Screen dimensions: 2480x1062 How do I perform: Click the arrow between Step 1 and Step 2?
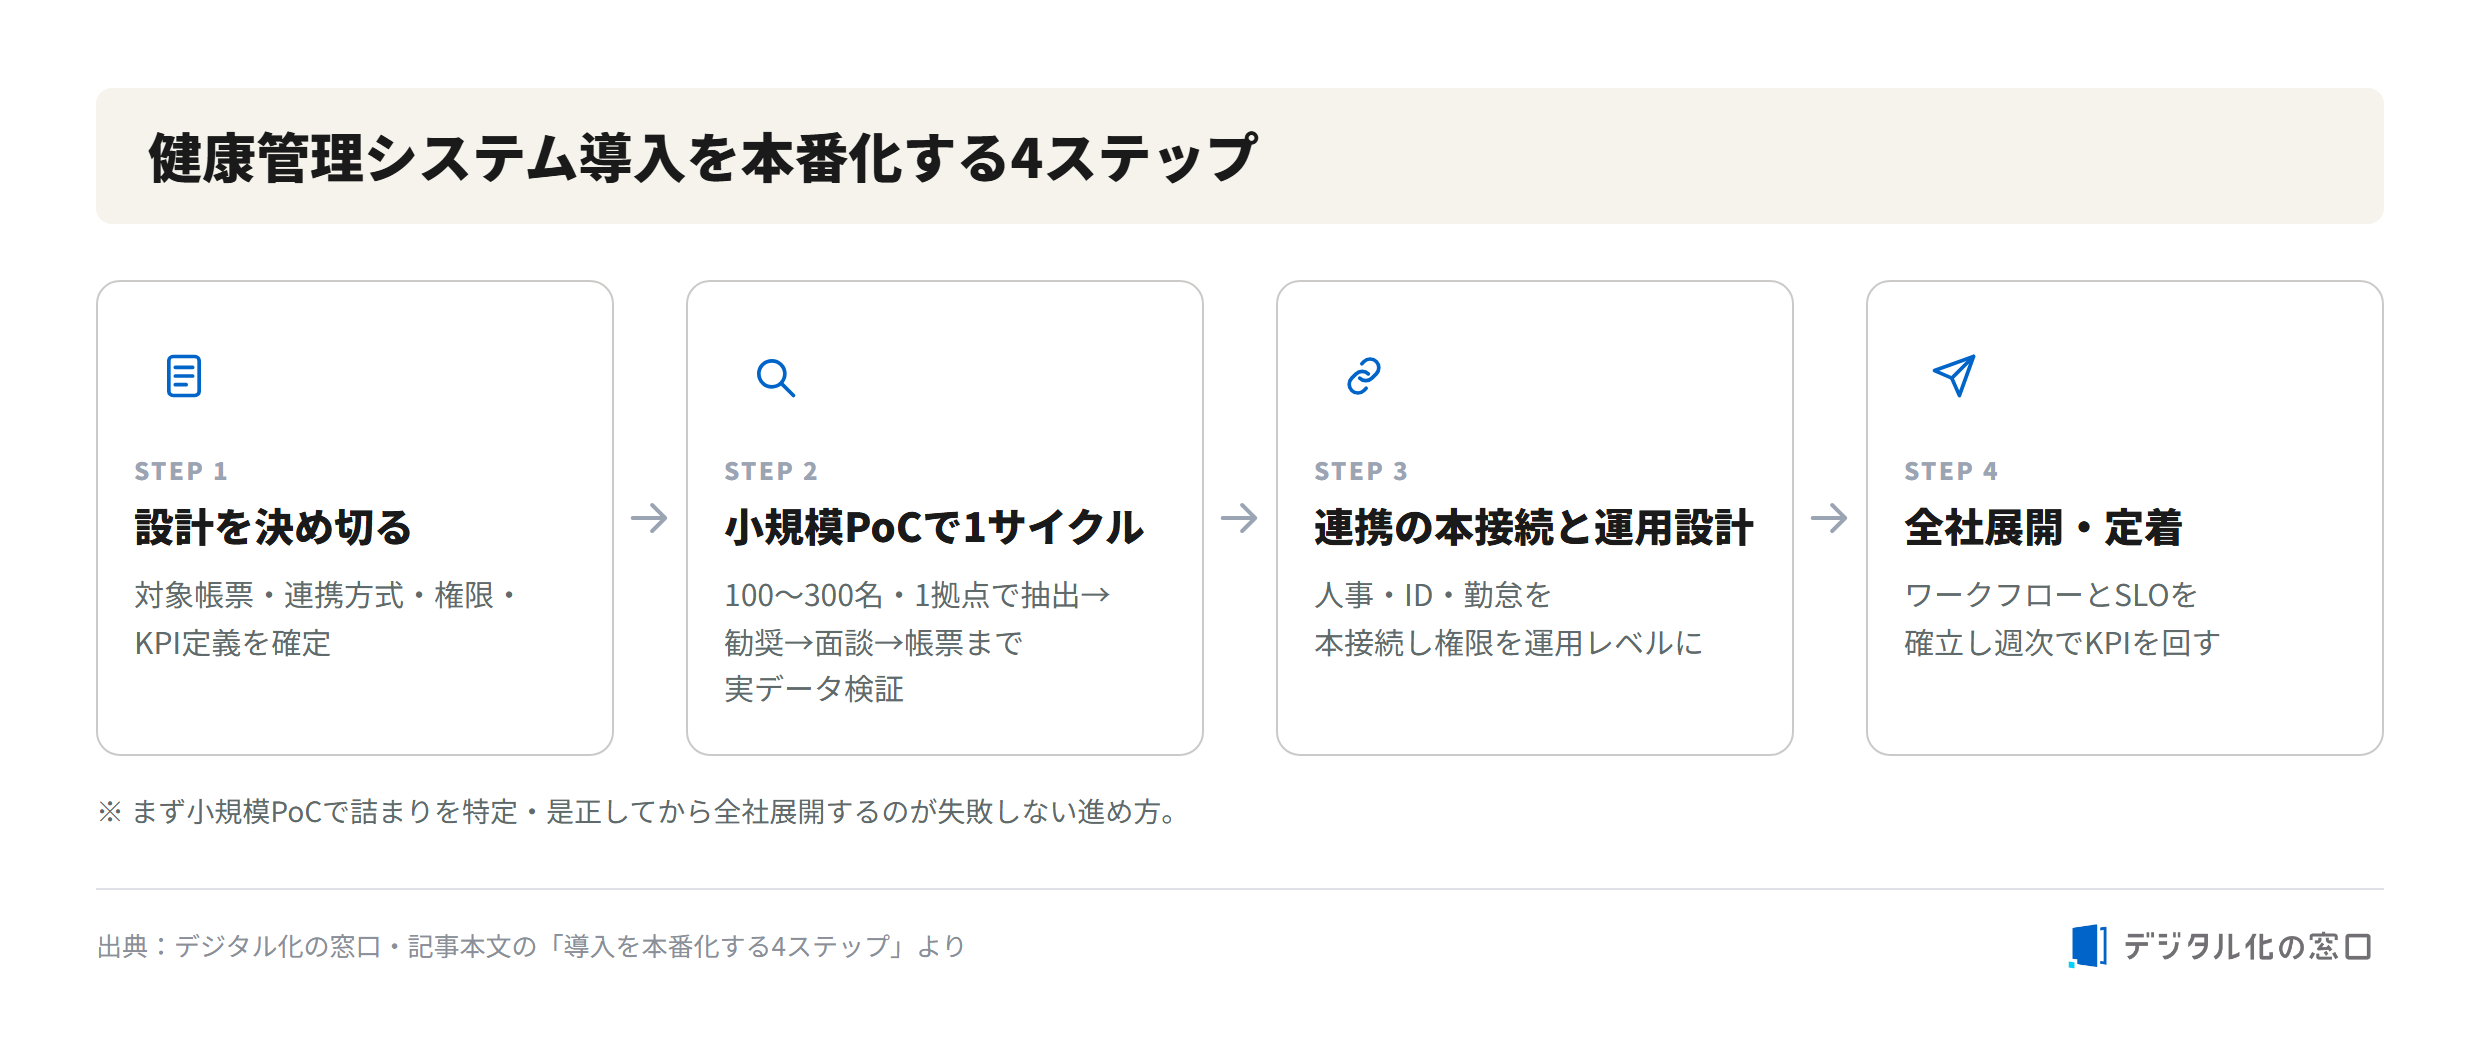pyautogui.click(x=649, y=518)
